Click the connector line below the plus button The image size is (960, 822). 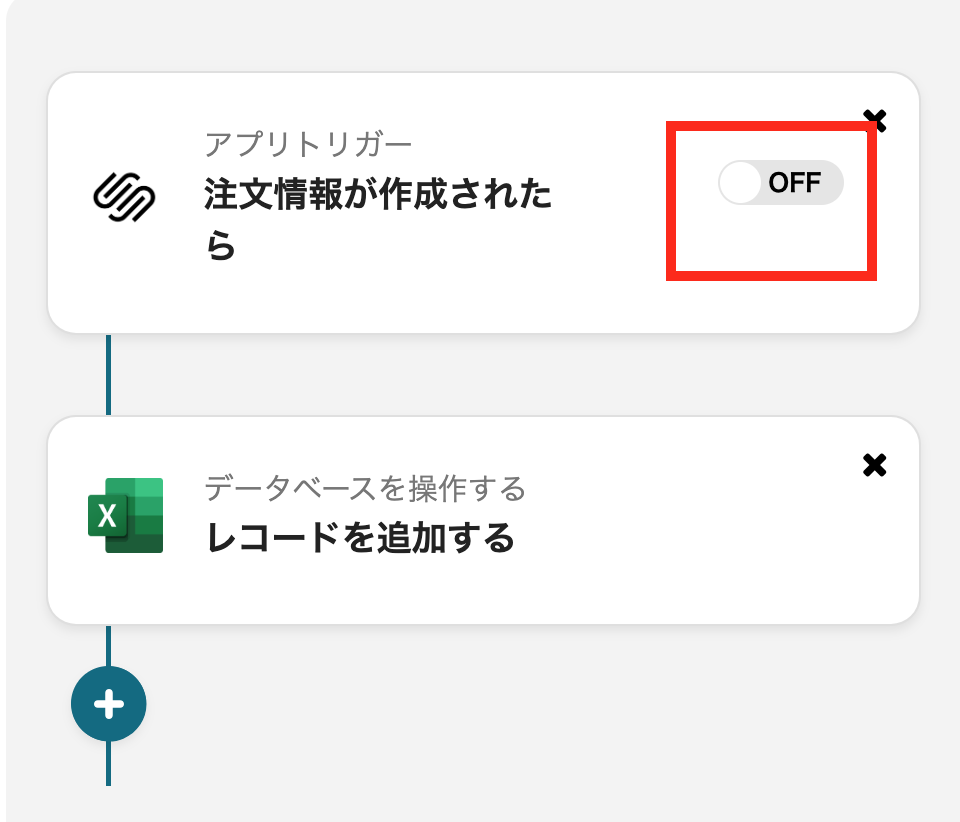coord(108,764)
